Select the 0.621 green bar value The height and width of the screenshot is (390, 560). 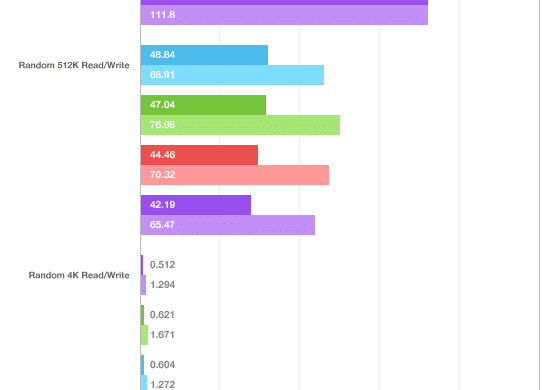pyautogui.click(x=162, y=315)
